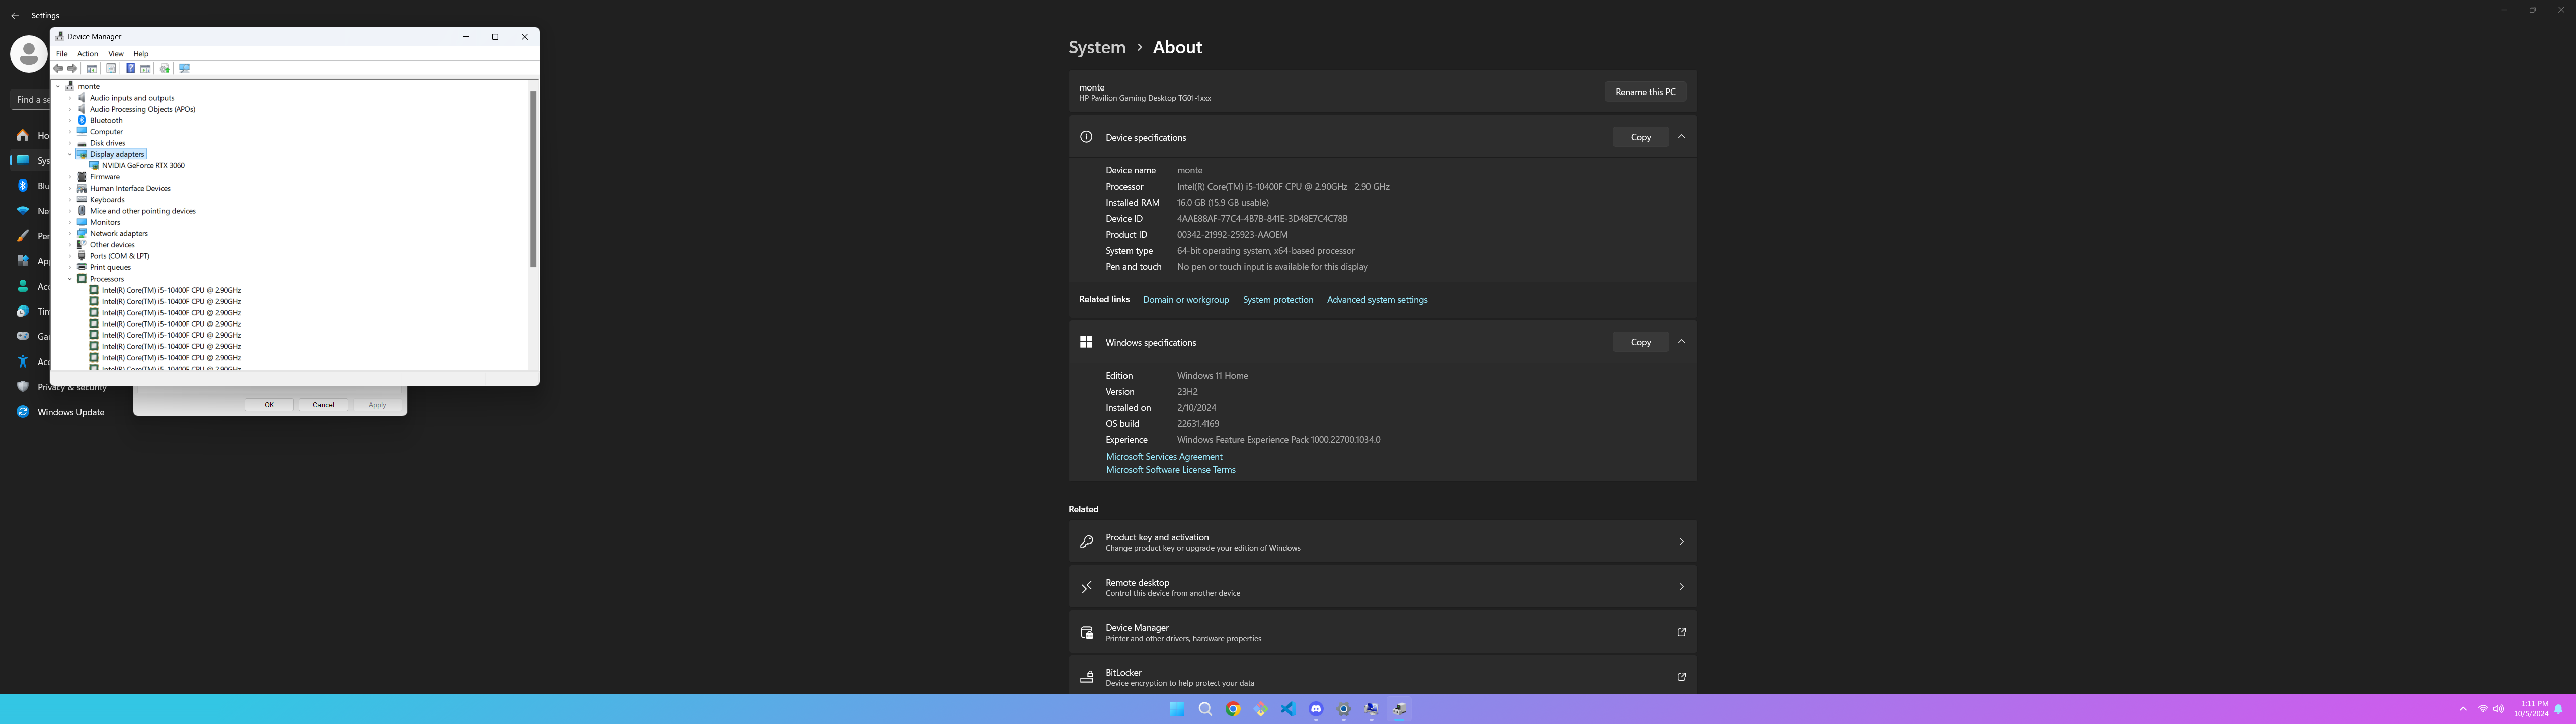
Task: Collapse the Processors tree node
Action: click(x=70, y=279)
